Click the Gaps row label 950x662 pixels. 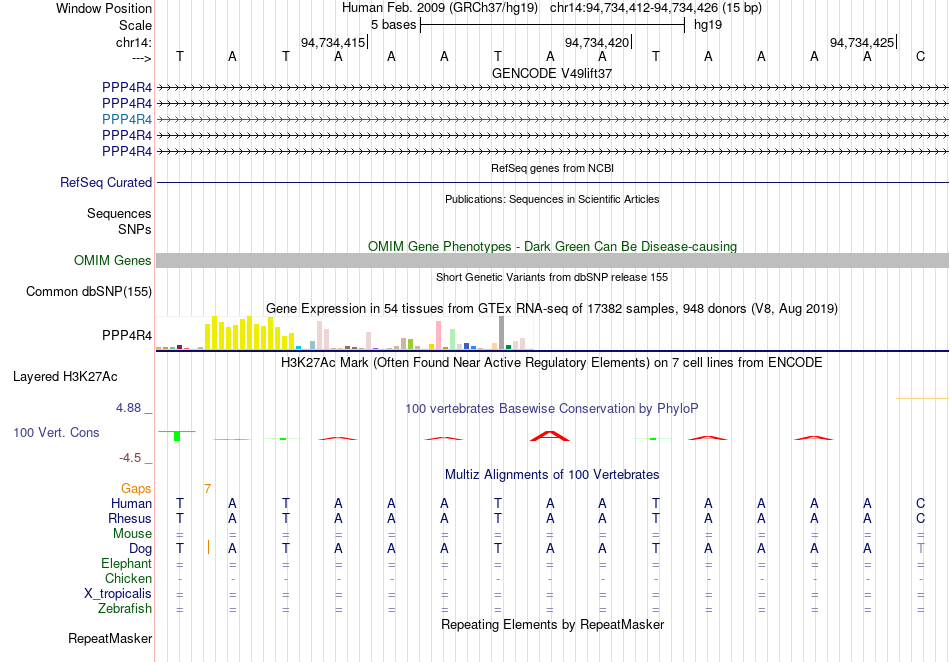136,488
